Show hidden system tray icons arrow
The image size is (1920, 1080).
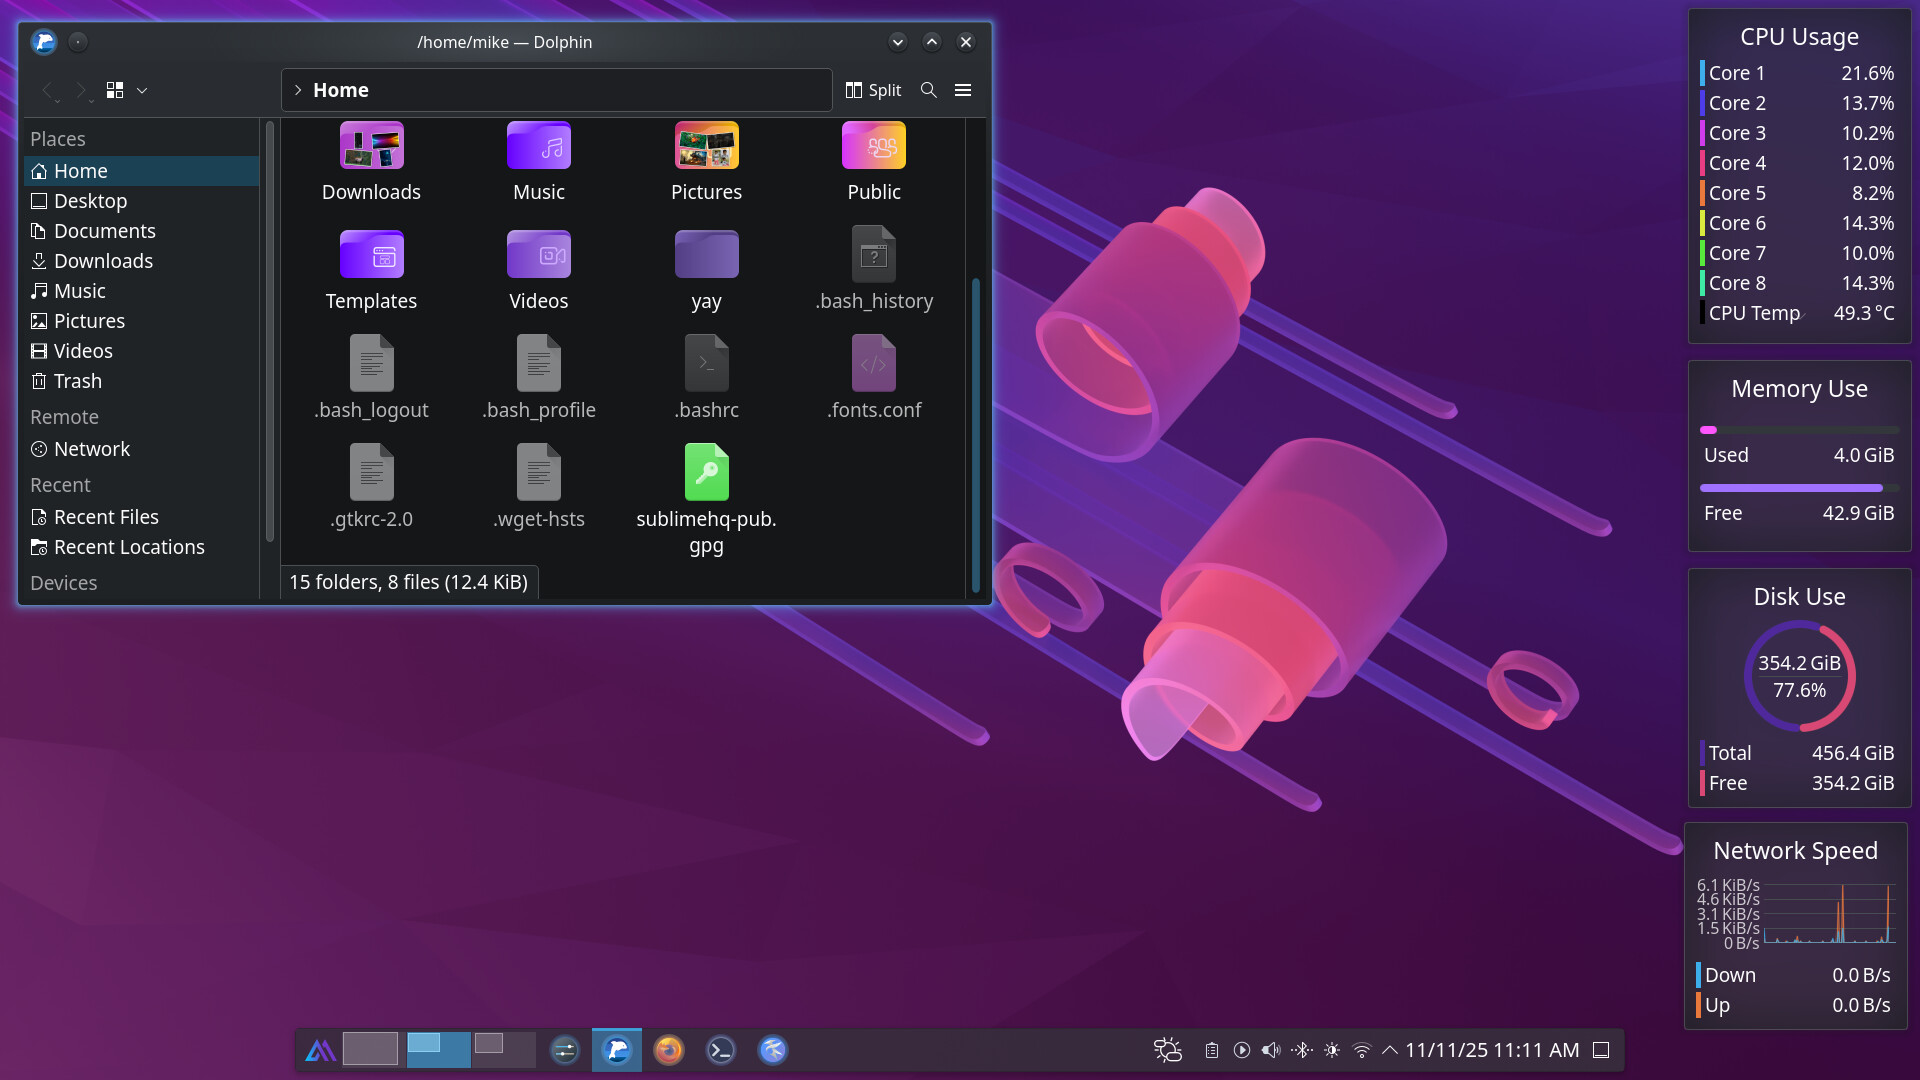pyautogui.click(x=1390, y=1050)
